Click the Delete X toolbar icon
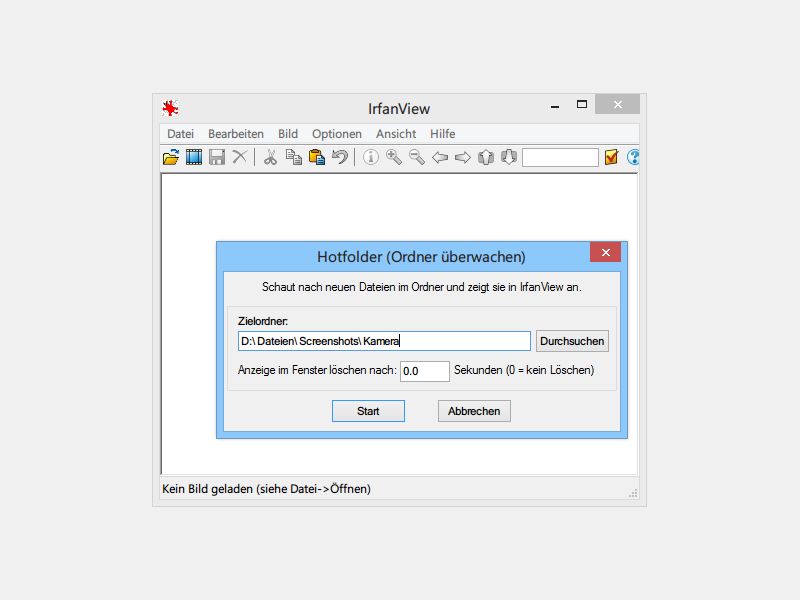 pyautogui.click(x=240, y=157)
